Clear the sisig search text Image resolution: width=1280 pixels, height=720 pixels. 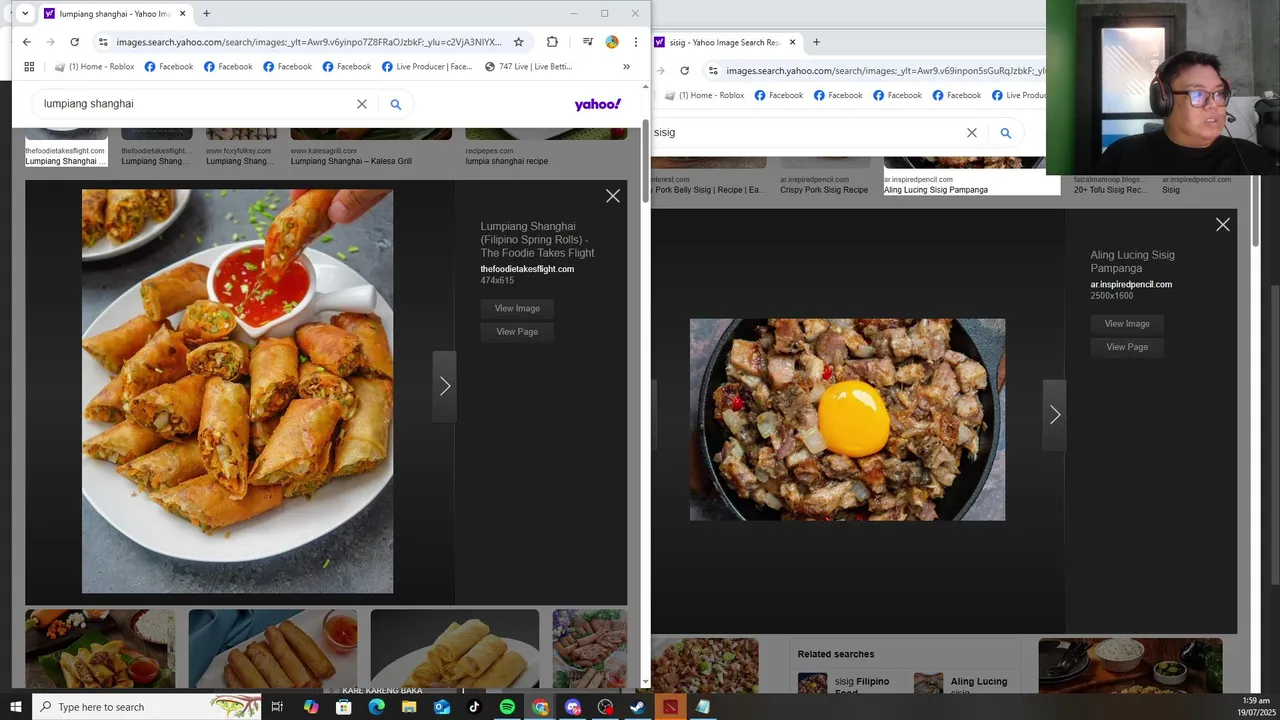click(971, 133)
